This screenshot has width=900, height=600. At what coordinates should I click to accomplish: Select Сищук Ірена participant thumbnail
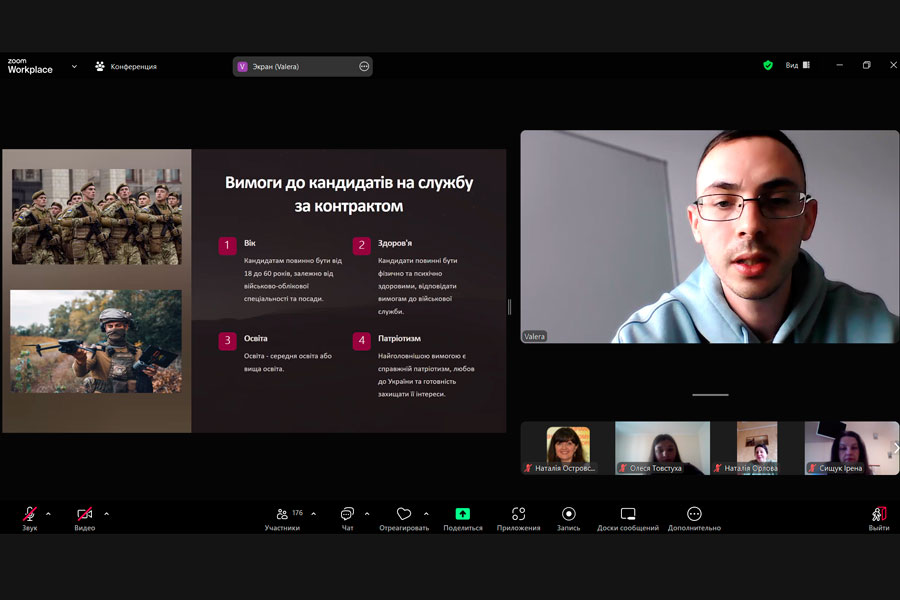pyautogui.click(x=852, y=448)
